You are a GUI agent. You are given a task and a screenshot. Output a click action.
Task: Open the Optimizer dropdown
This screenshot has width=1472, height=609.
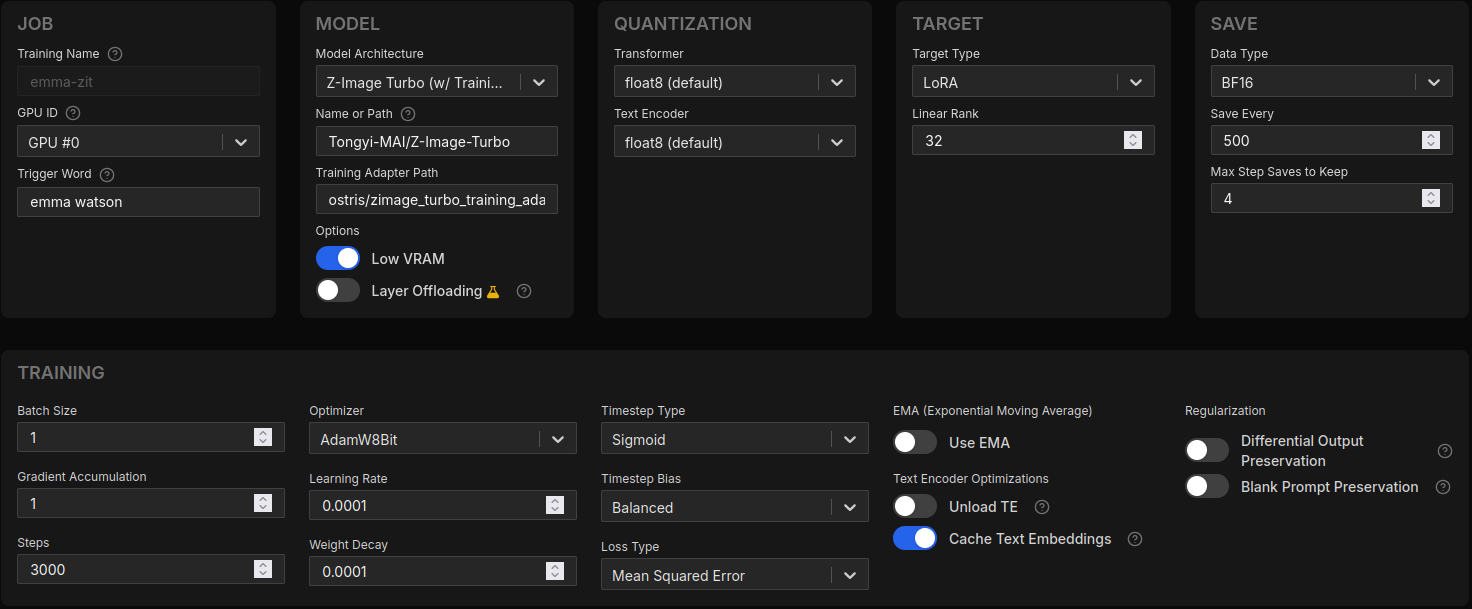[443, 439]
